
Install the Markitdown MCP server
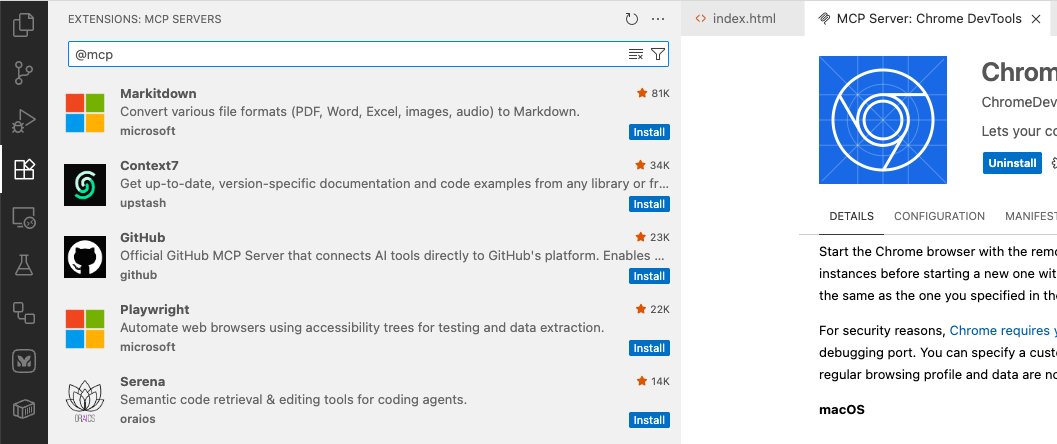pyautogui.click(x=649, y=132)
